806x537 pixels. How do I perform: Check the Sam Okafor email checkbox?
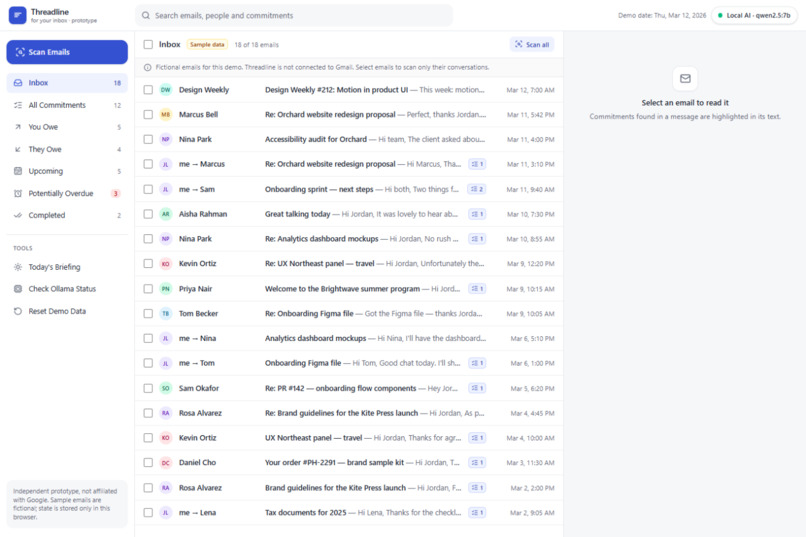tap(148, 388)
